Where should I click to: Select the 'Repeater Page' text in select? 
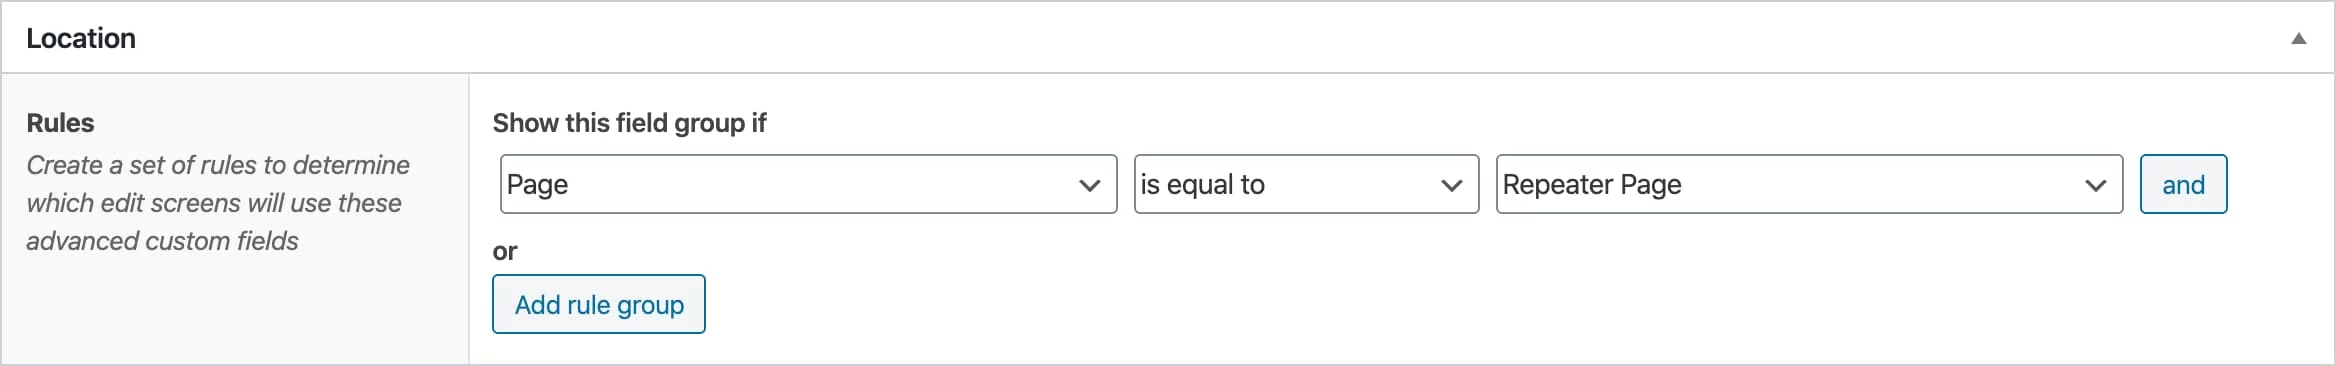[1592, 185]
